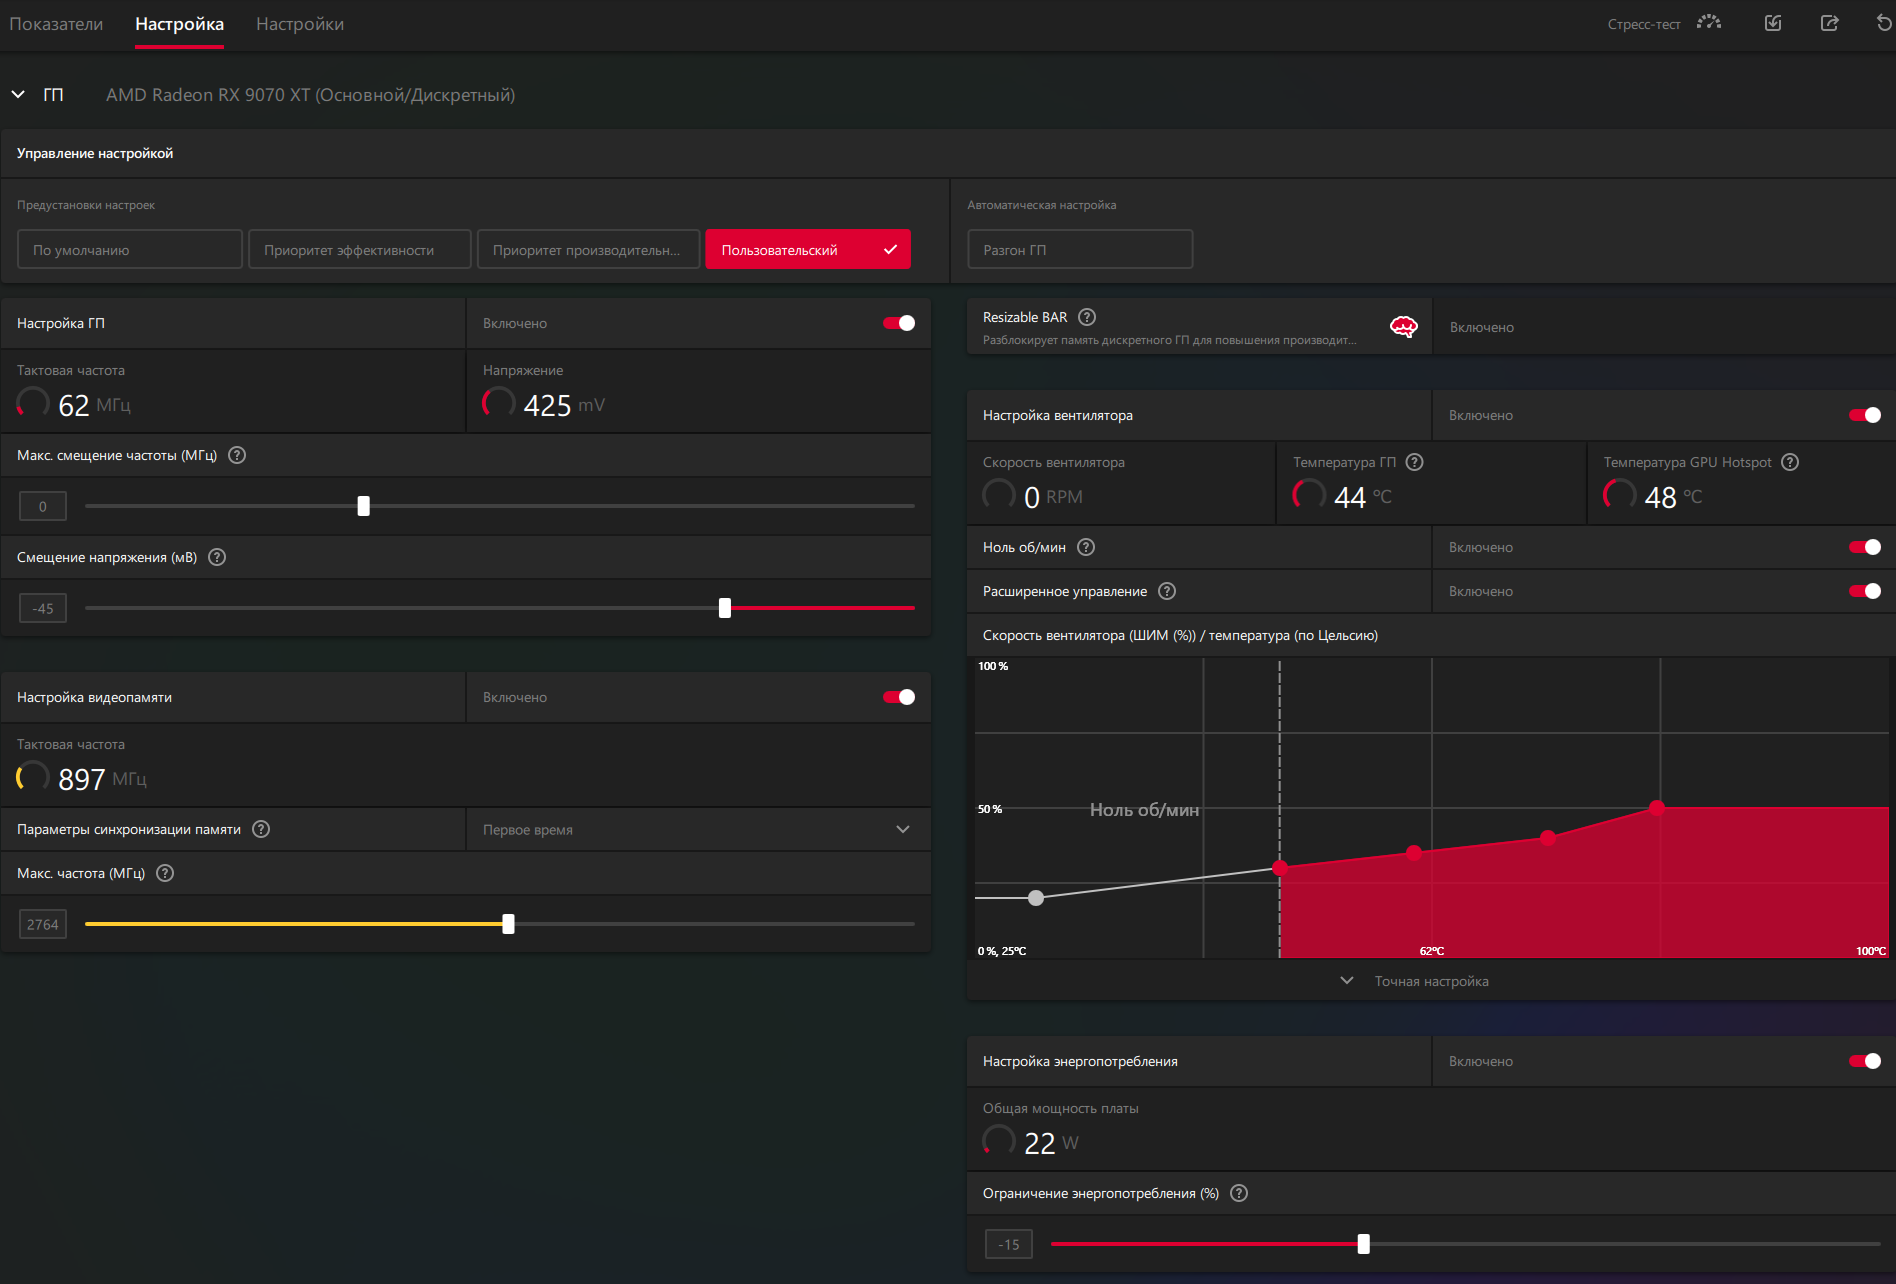Turn off the Ноль об/мин switch

[1865, 547]
